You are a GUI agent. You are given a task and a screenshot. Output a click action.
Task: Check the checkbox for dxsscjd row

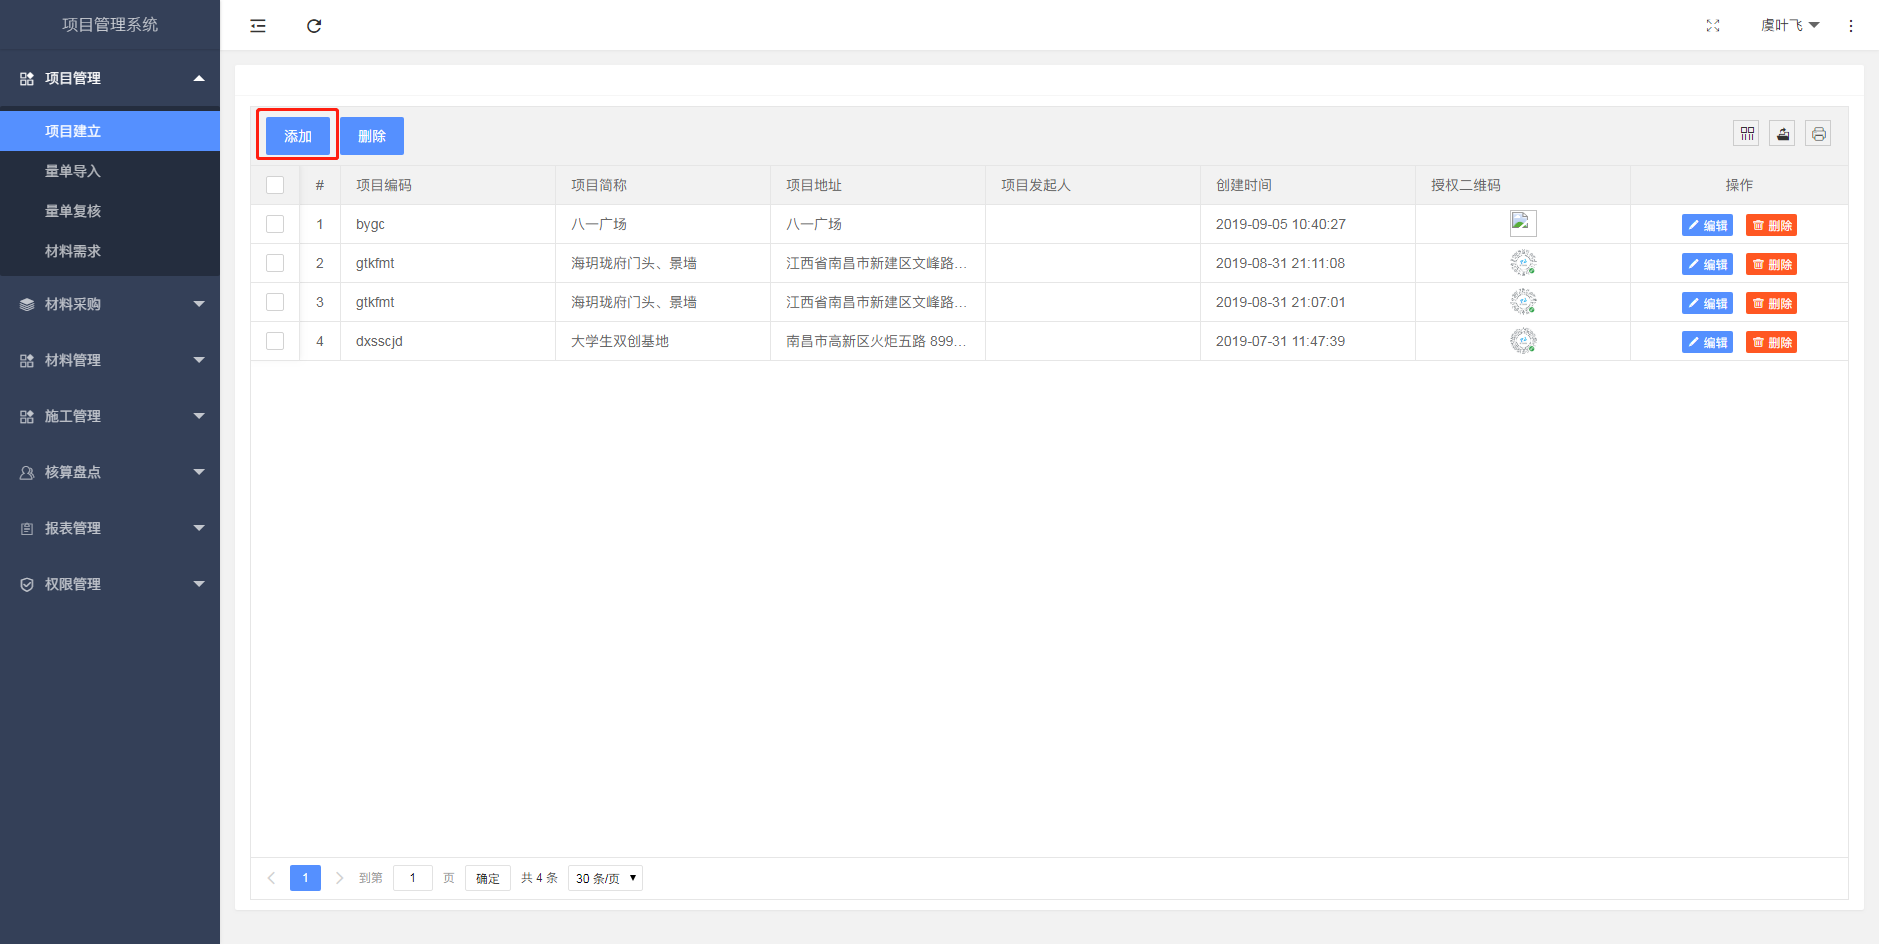(275, 341)
